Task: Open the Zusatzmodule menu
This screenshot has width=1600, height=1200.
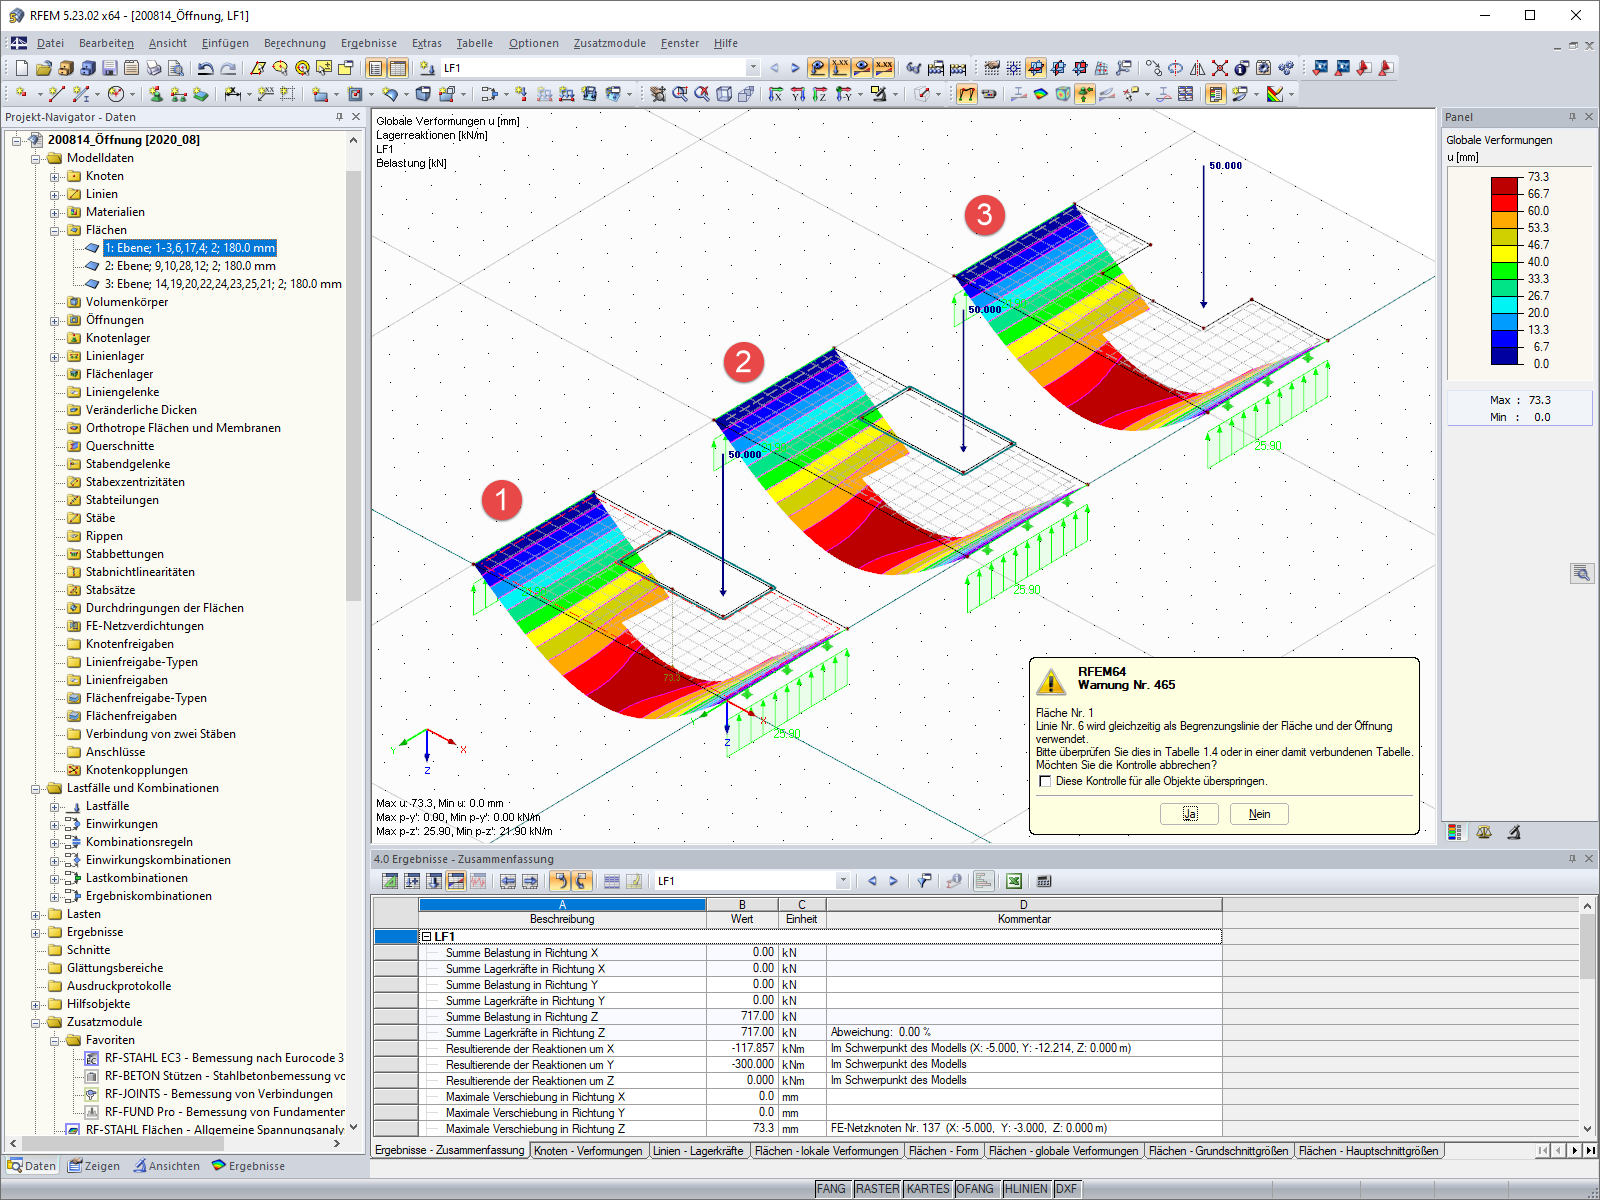Action: 609,43
